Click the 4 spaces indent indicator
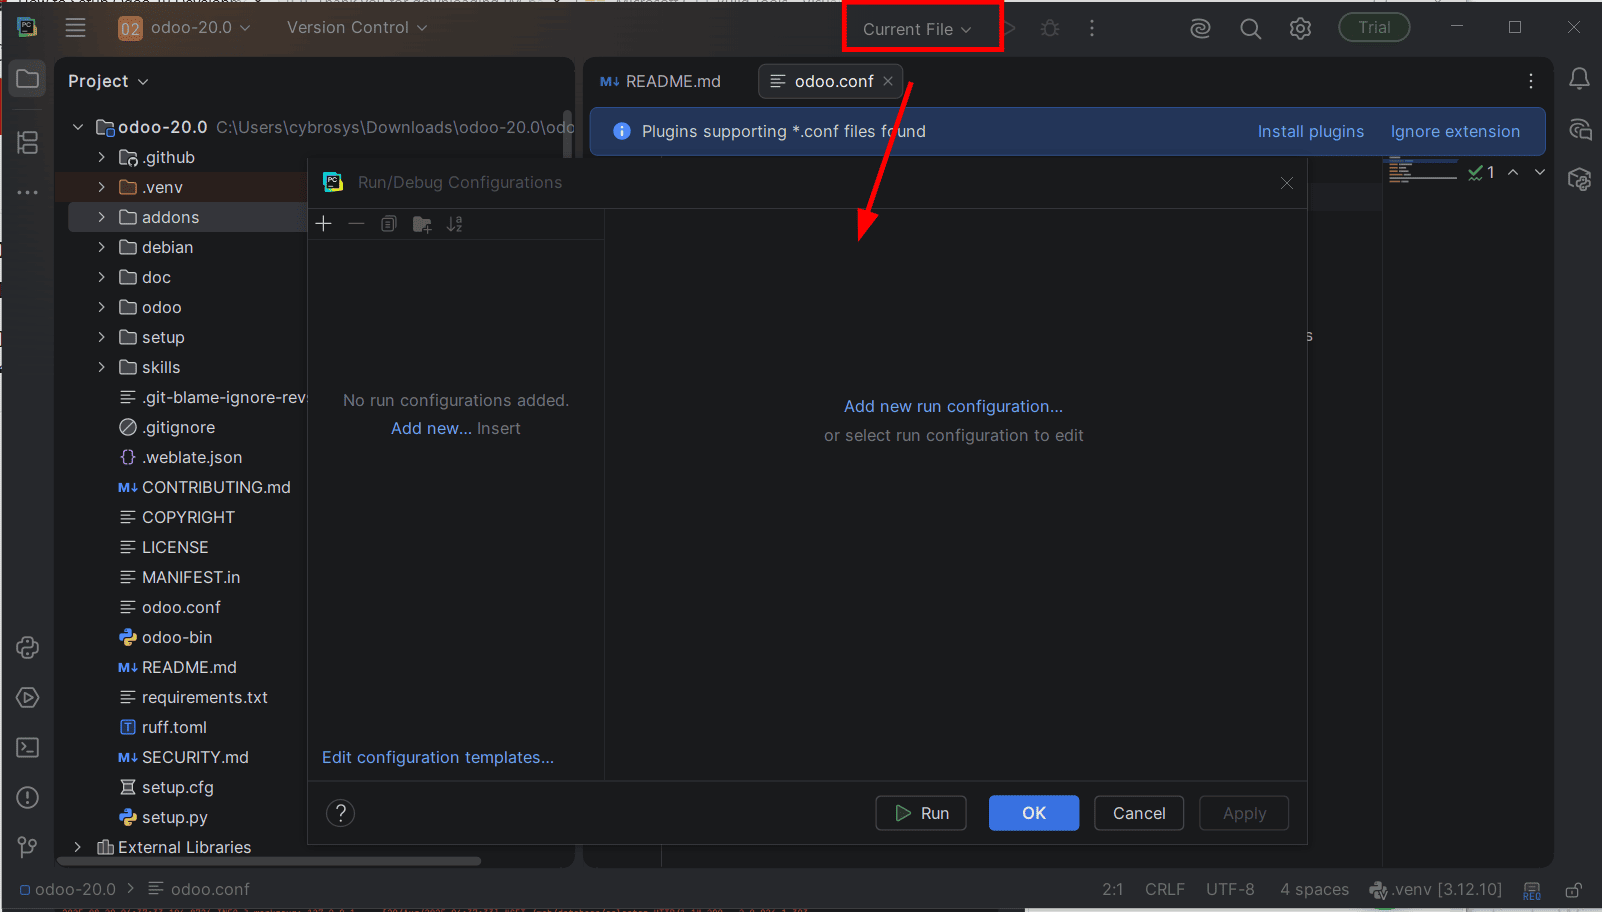Image resolution: width=1602 pixels, height=912 pixels. coord(1314,889)
